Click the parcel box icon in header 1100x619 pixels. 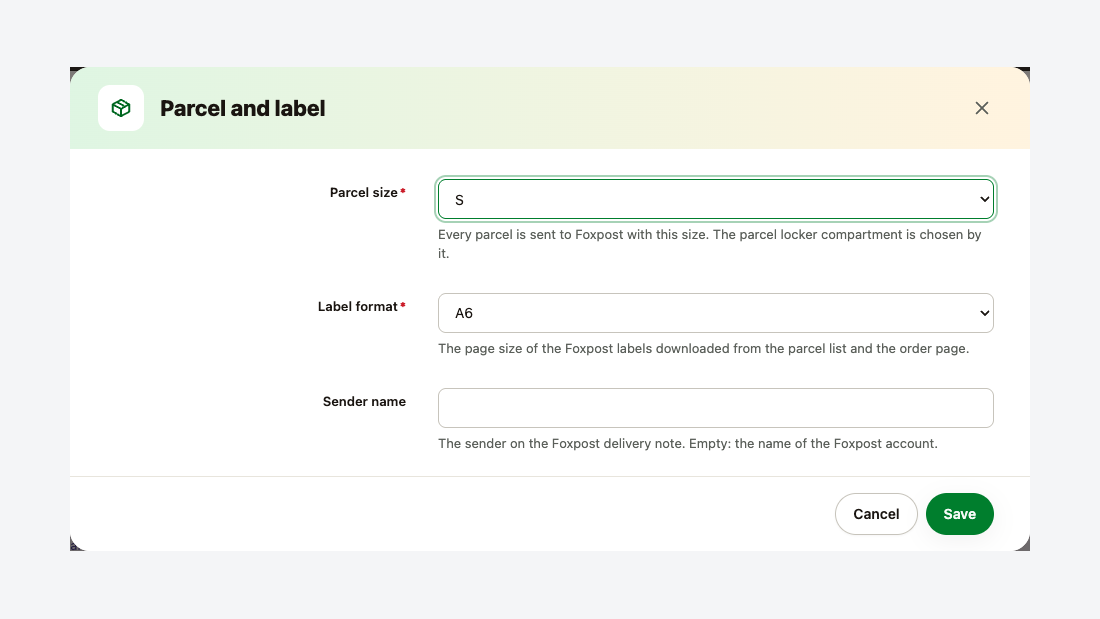(x=121, y=108)
